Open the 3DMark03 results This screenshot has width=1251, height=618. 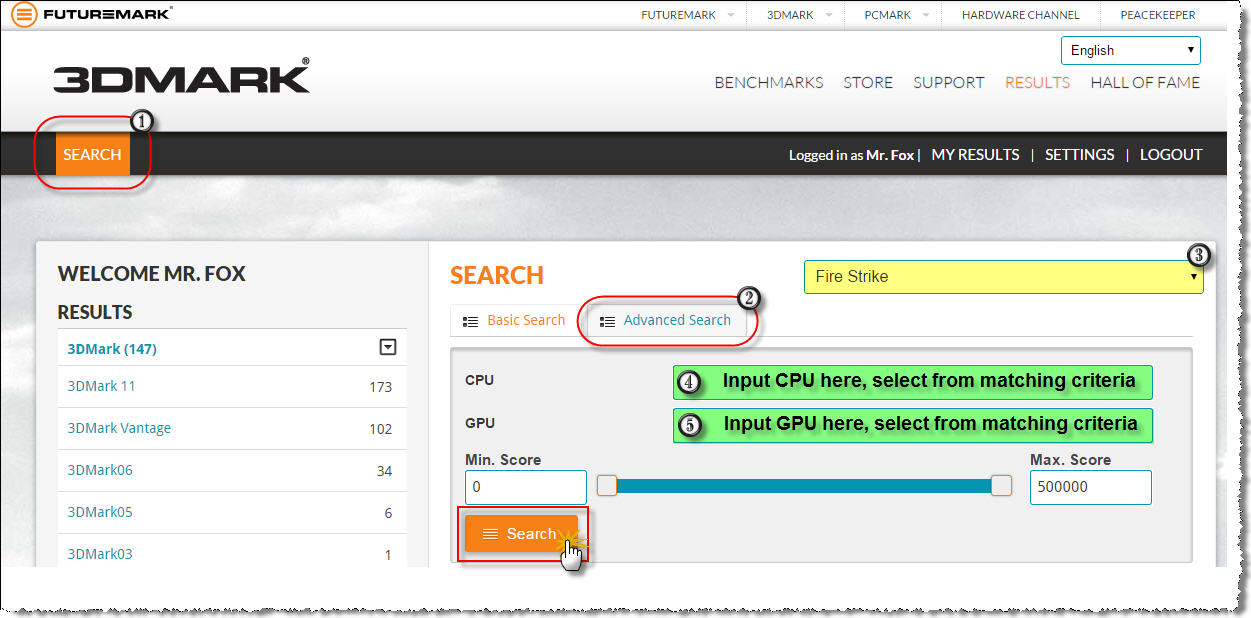click(100, 554)
